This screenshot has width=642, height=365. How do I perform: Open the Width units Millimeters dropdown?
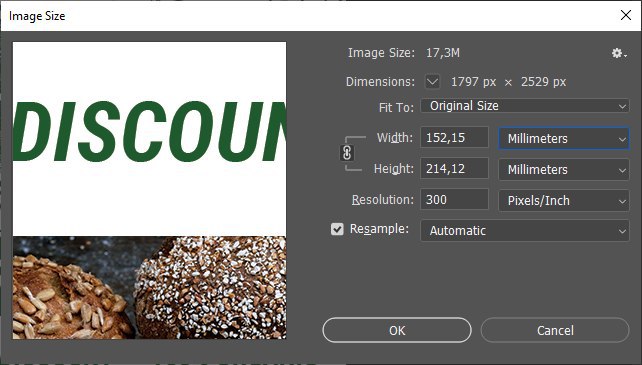564,138
